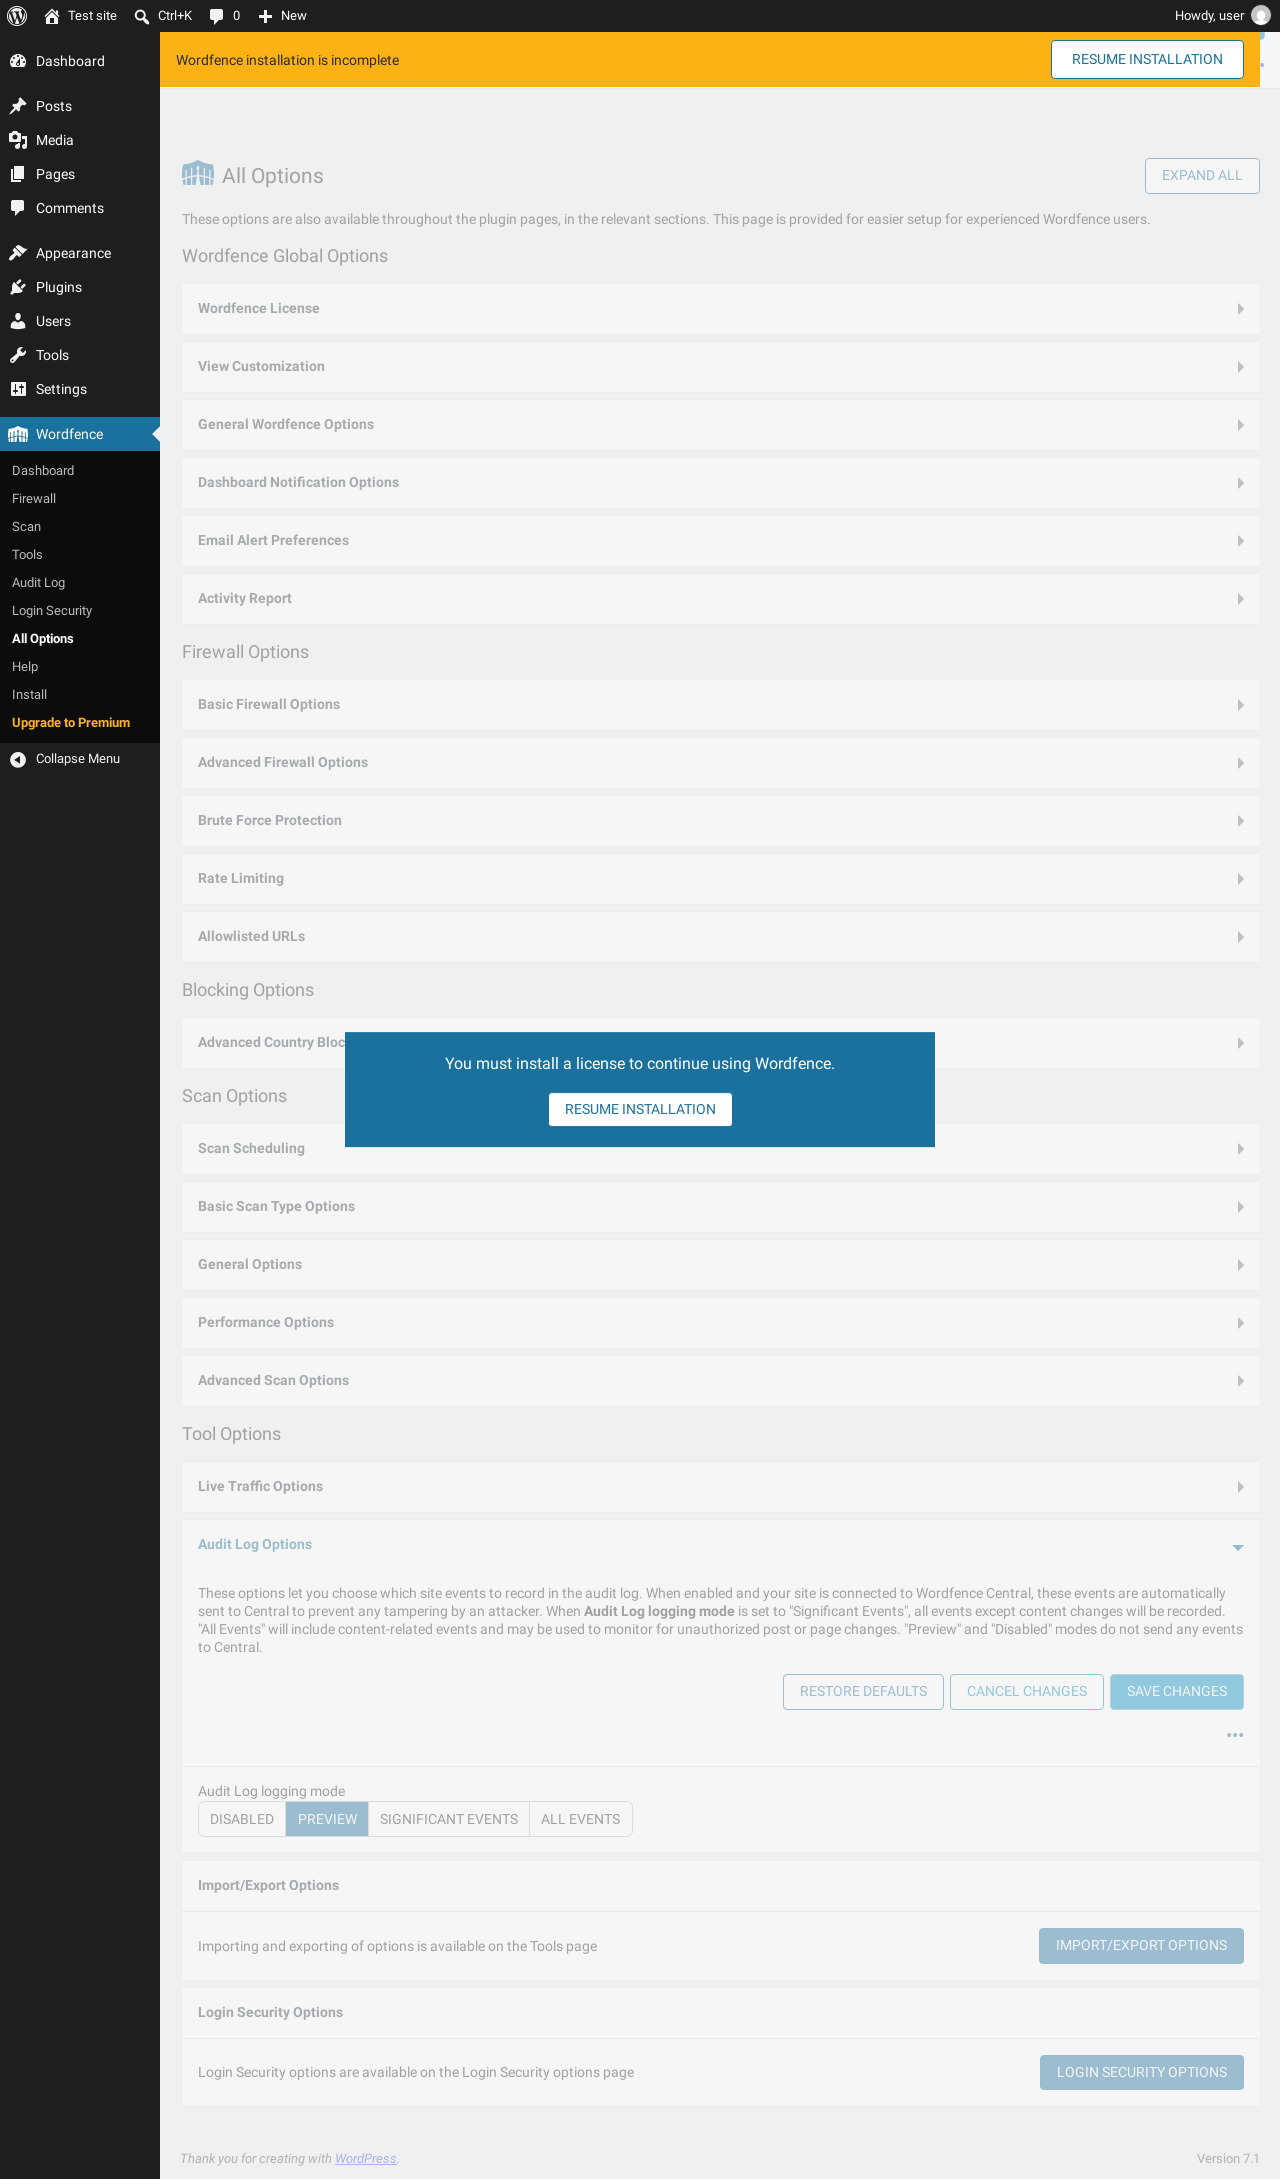Expand Dashboard Notification Options

720,483
